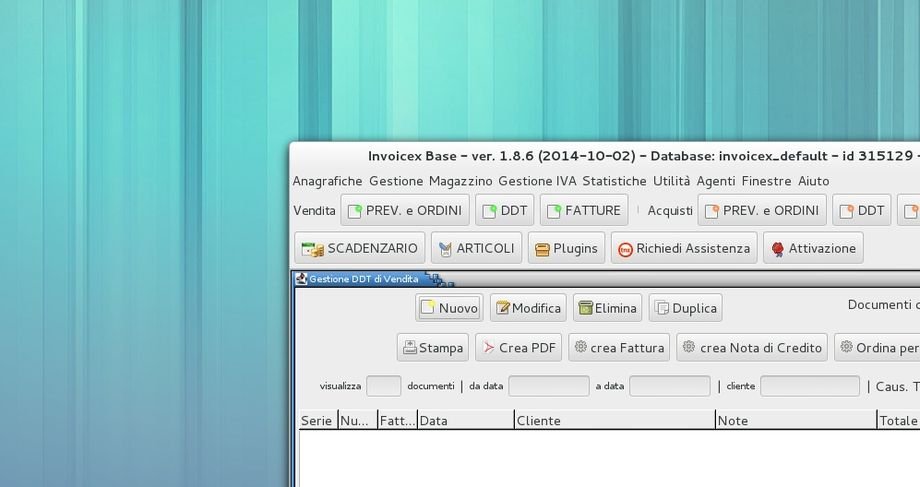
Task: Click the visualizza documenti count field
Action: coord(384,386)
